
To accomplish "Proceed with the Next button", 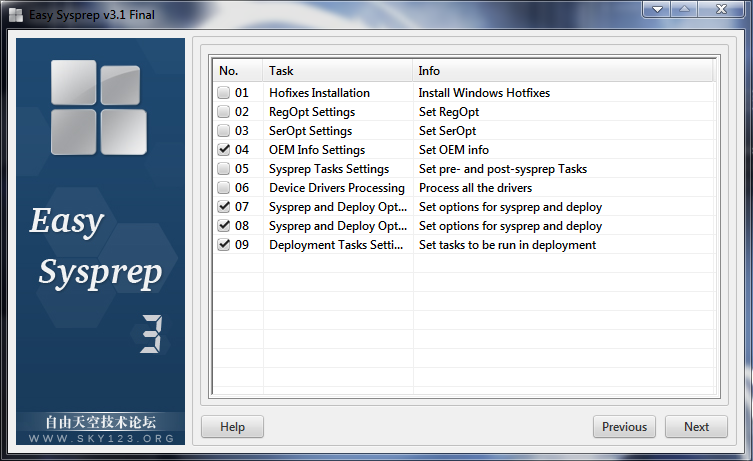I will click(x=696, y=426).
